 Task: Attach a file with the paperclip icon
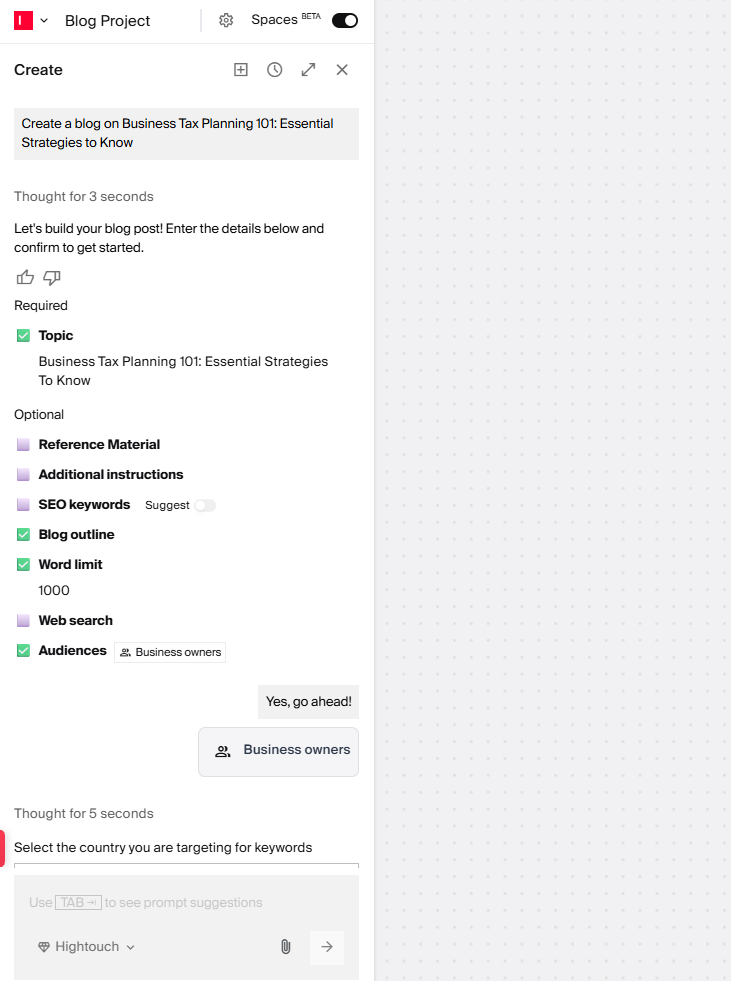tap(285, 947)
